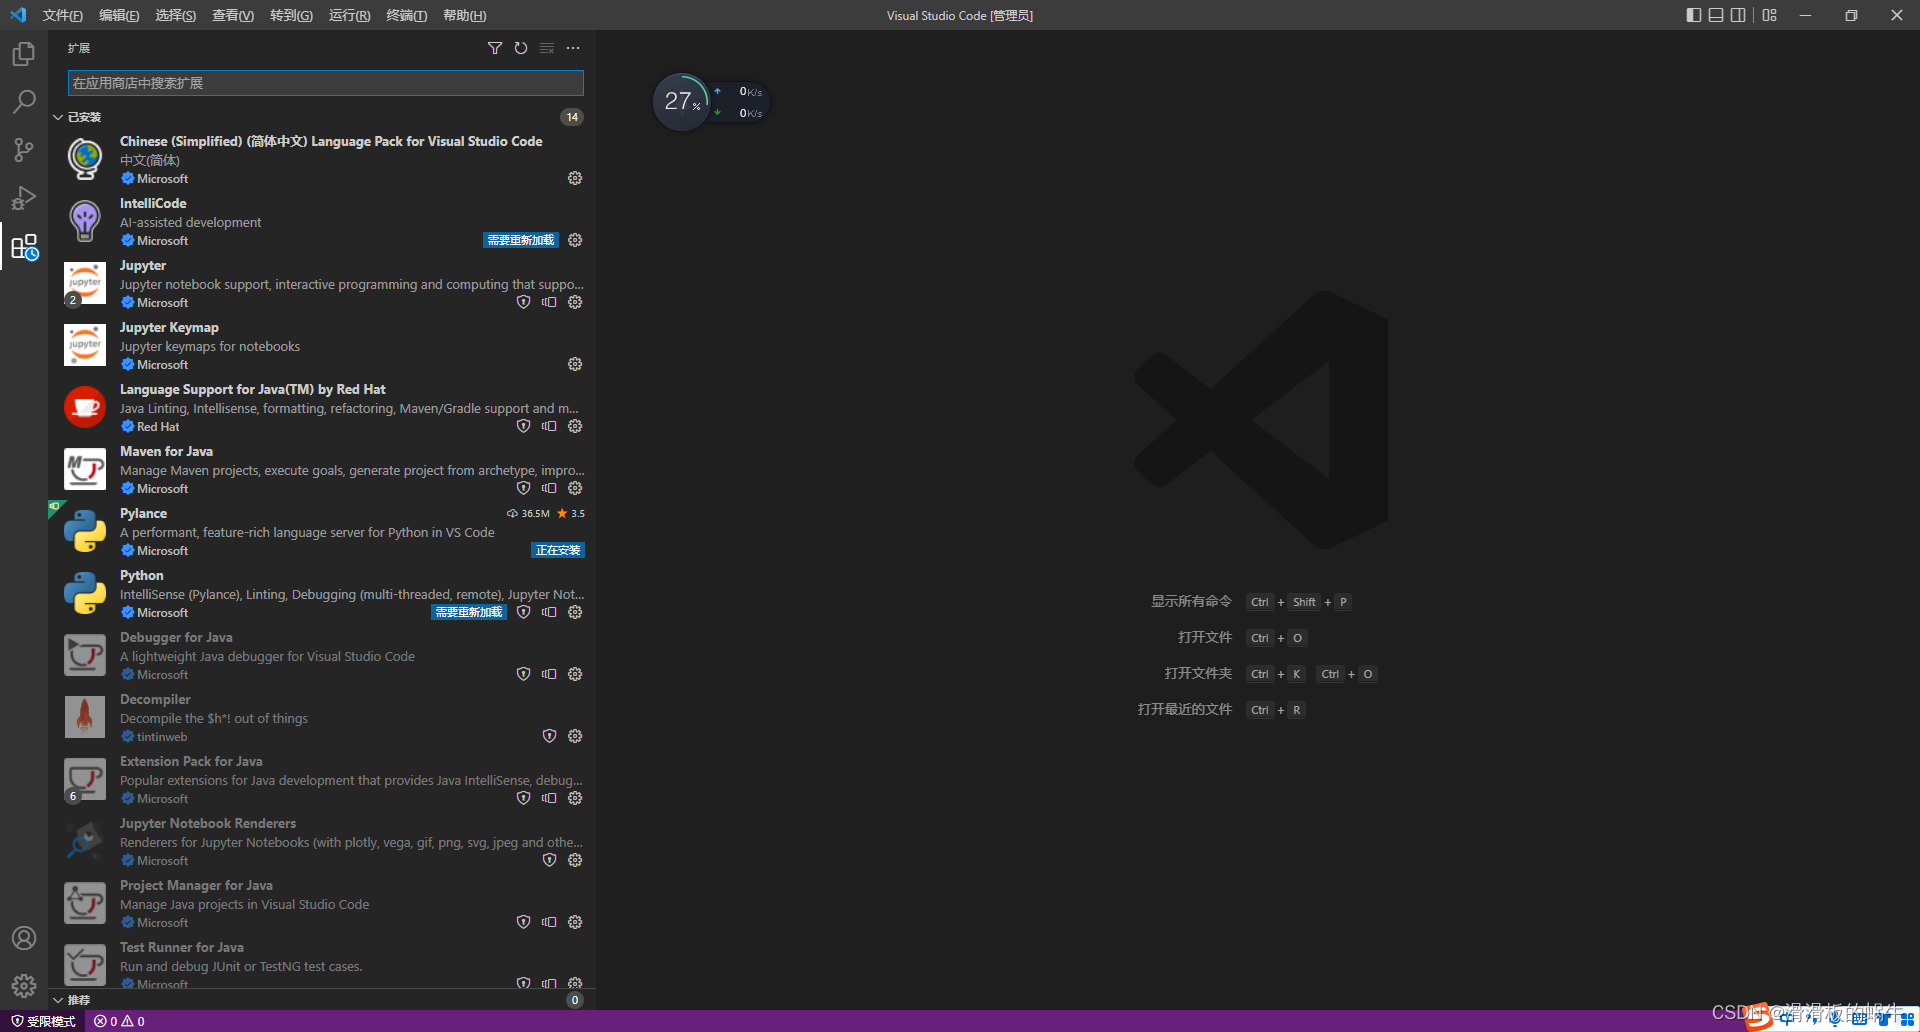Click 需要重新加载 button on Python extension
Screen dimensions: 1920x1032
(469, 612)
